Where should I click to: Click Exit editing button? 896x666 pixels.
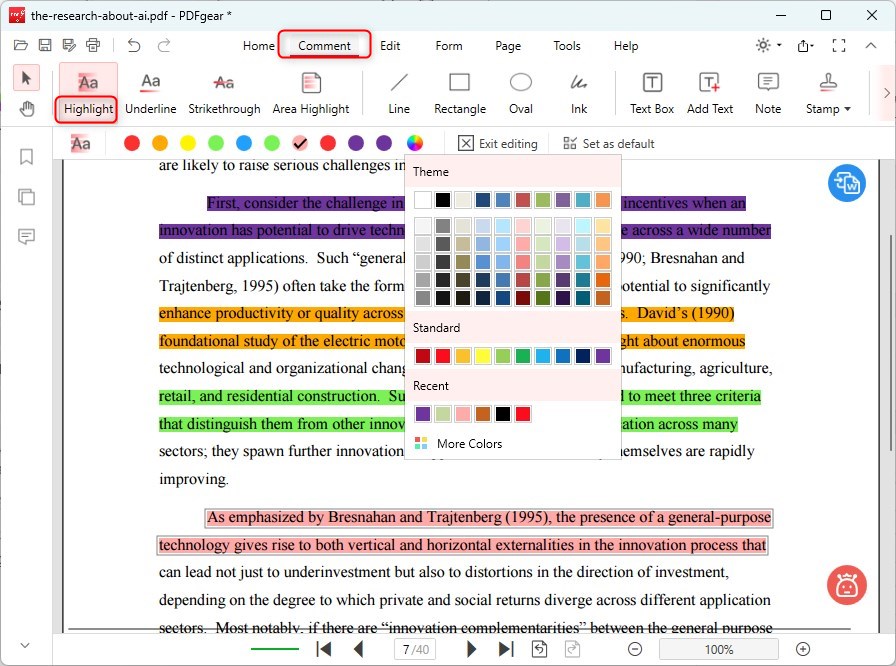(x=498, y=144)
